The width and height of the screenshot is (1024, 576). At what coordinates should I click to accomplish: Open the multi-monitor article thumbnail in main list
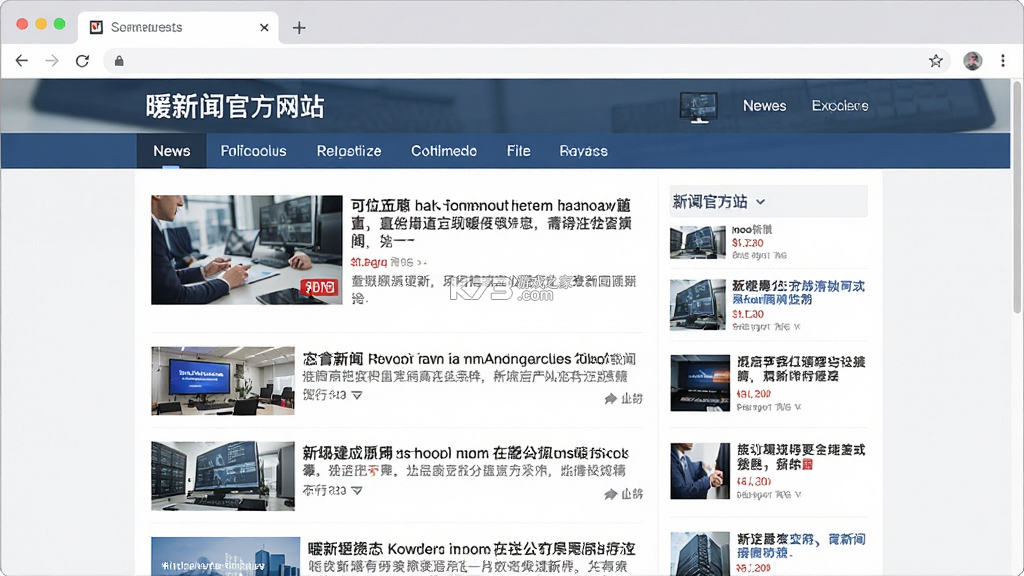click(x=223, y=475)
